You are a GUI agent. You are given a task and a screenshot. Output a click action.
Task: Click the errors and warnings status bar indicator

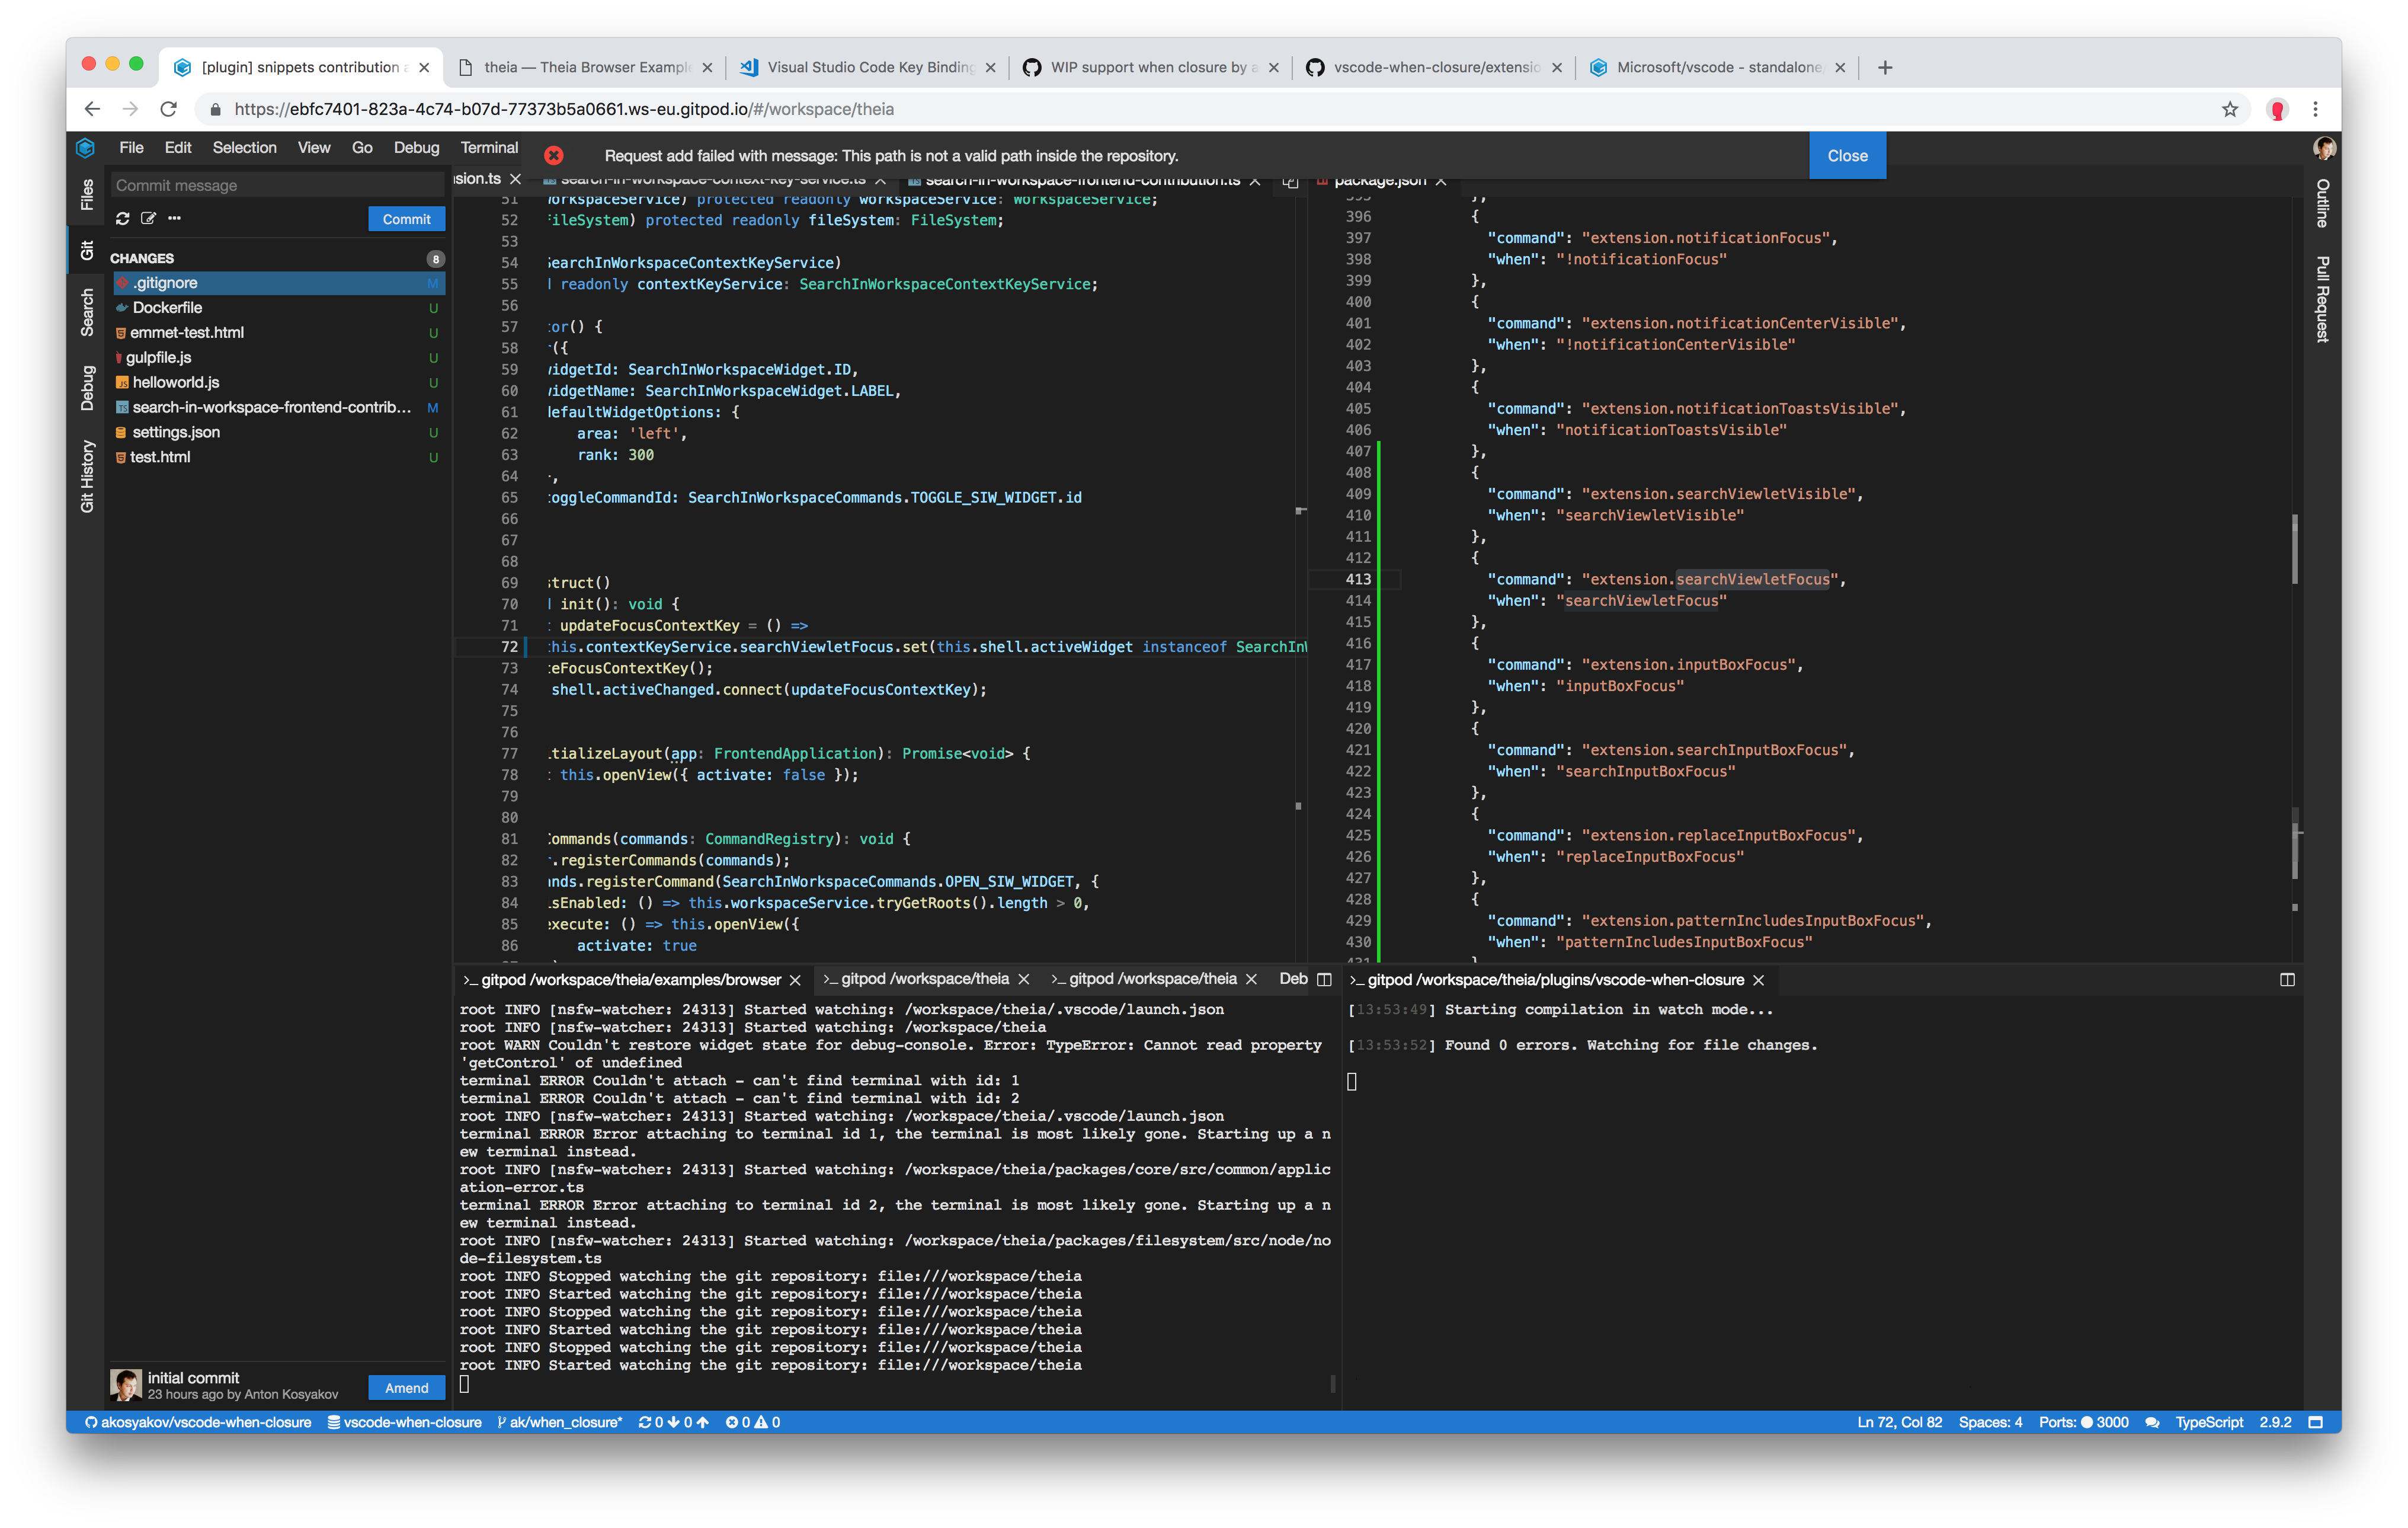[x=751, y=1421]
